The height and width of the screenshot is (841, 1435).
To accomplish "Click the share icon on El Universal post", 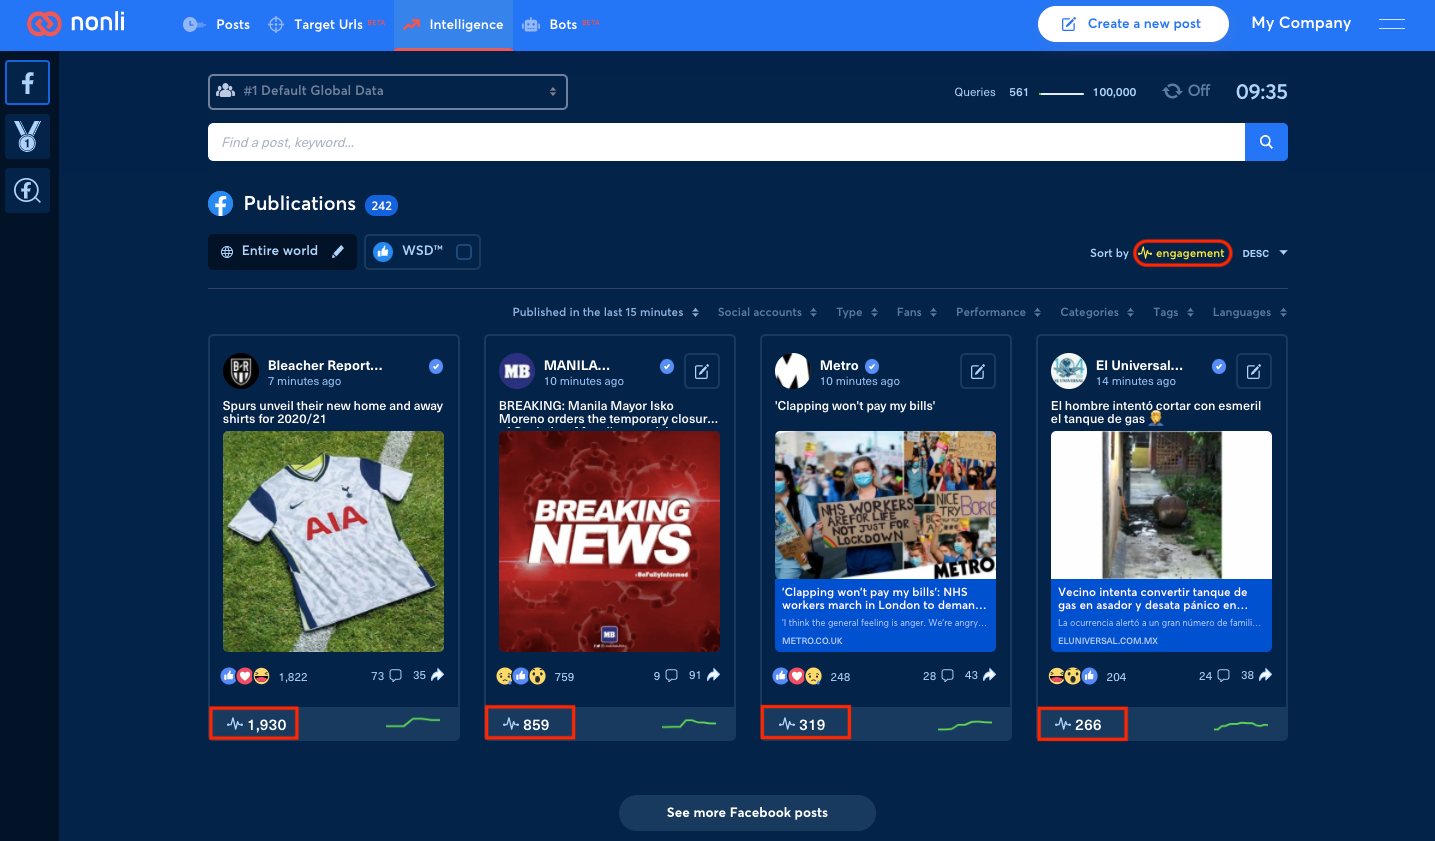I will [x=1265, y=675].
